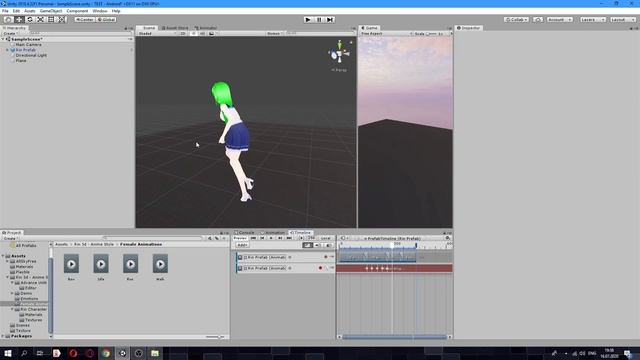
Task: Open the Account dropdown
Action: 560,20
